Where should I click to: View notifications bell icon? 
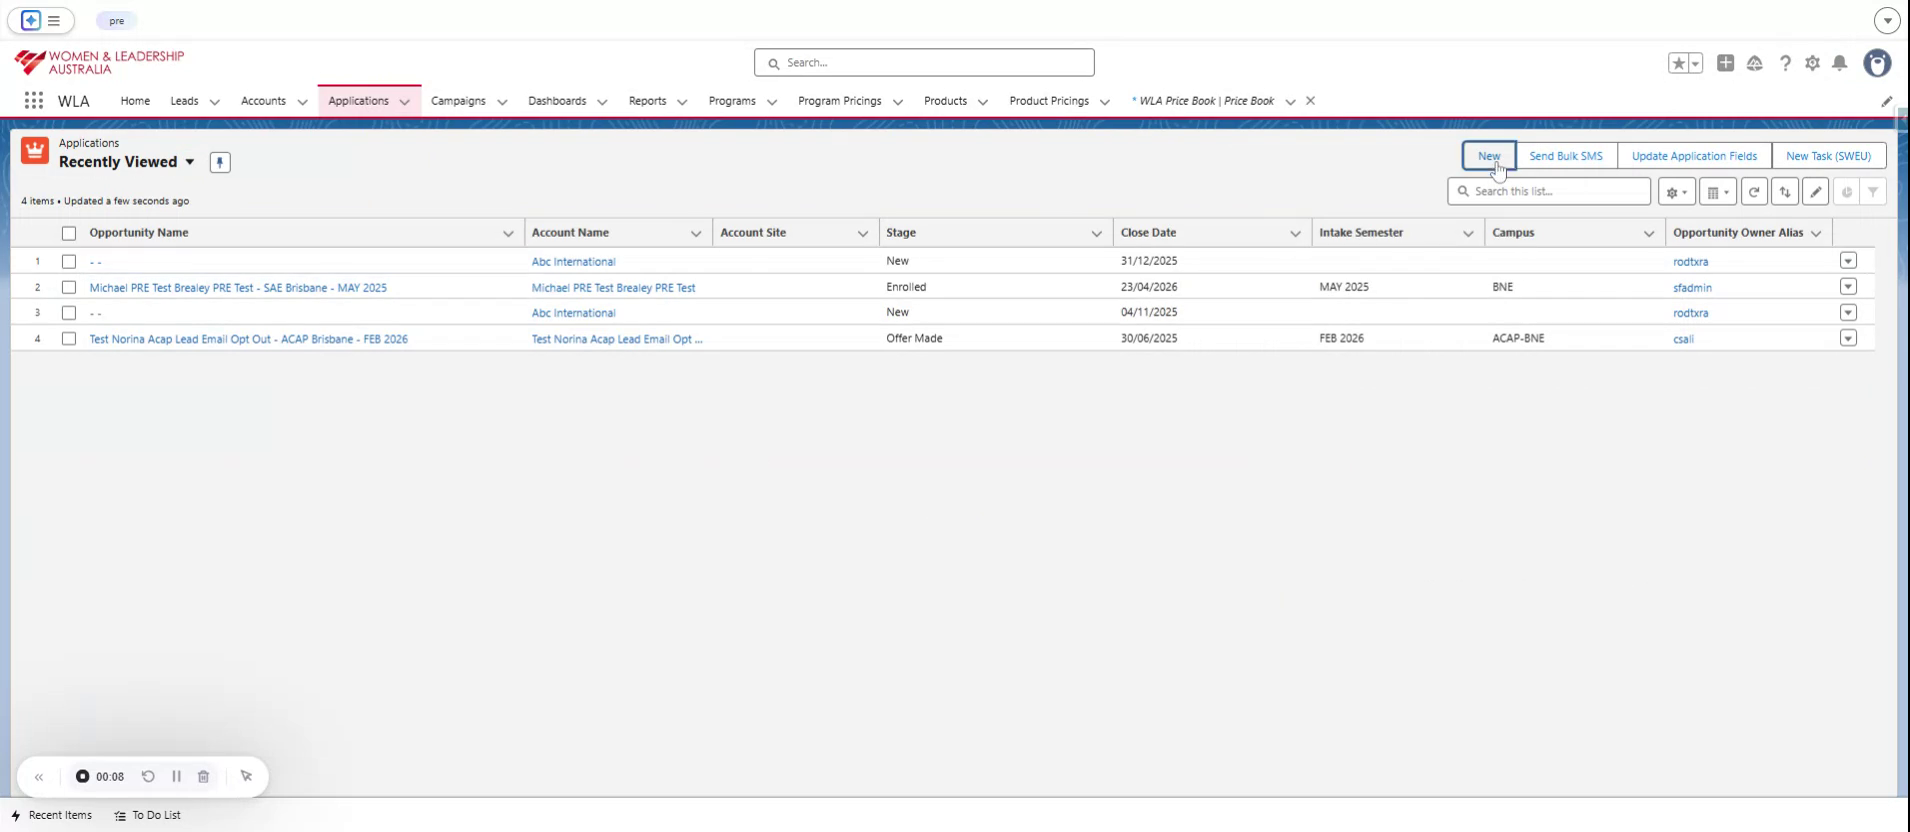(1840, 63)
